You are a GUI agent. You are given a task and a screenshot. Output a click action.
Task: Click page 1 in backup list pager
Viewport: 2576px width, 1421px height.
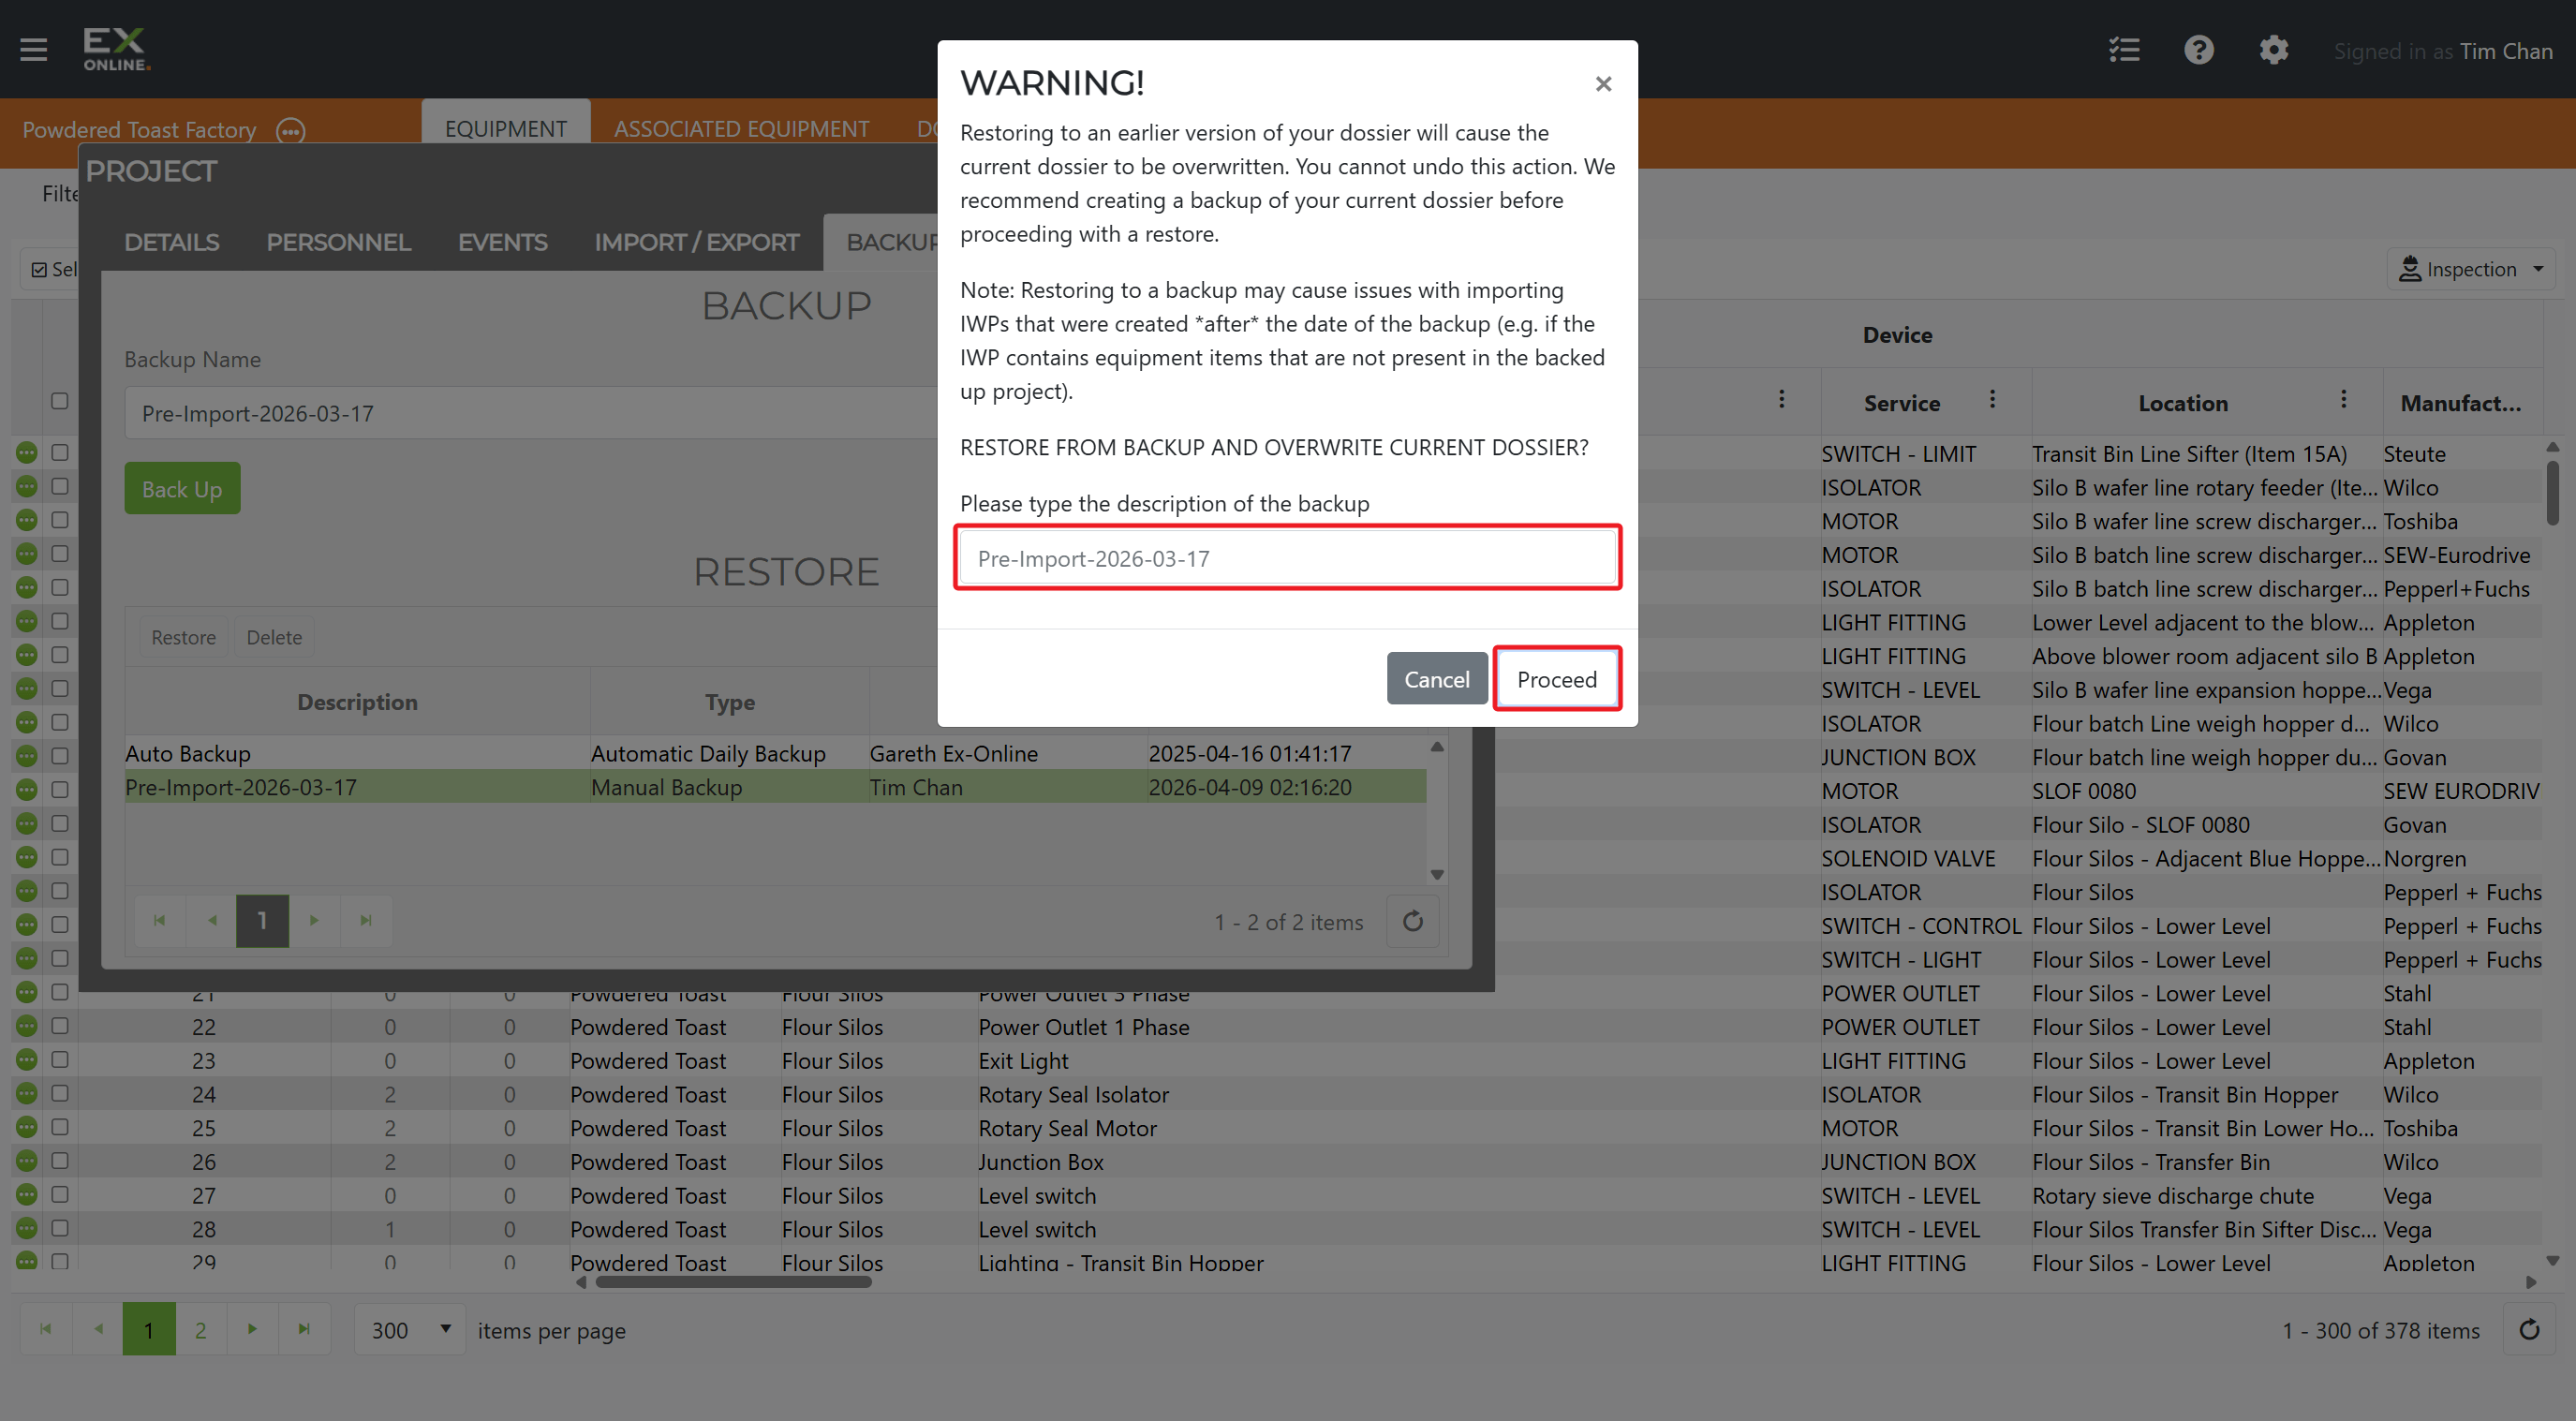(x=262, y=920)
